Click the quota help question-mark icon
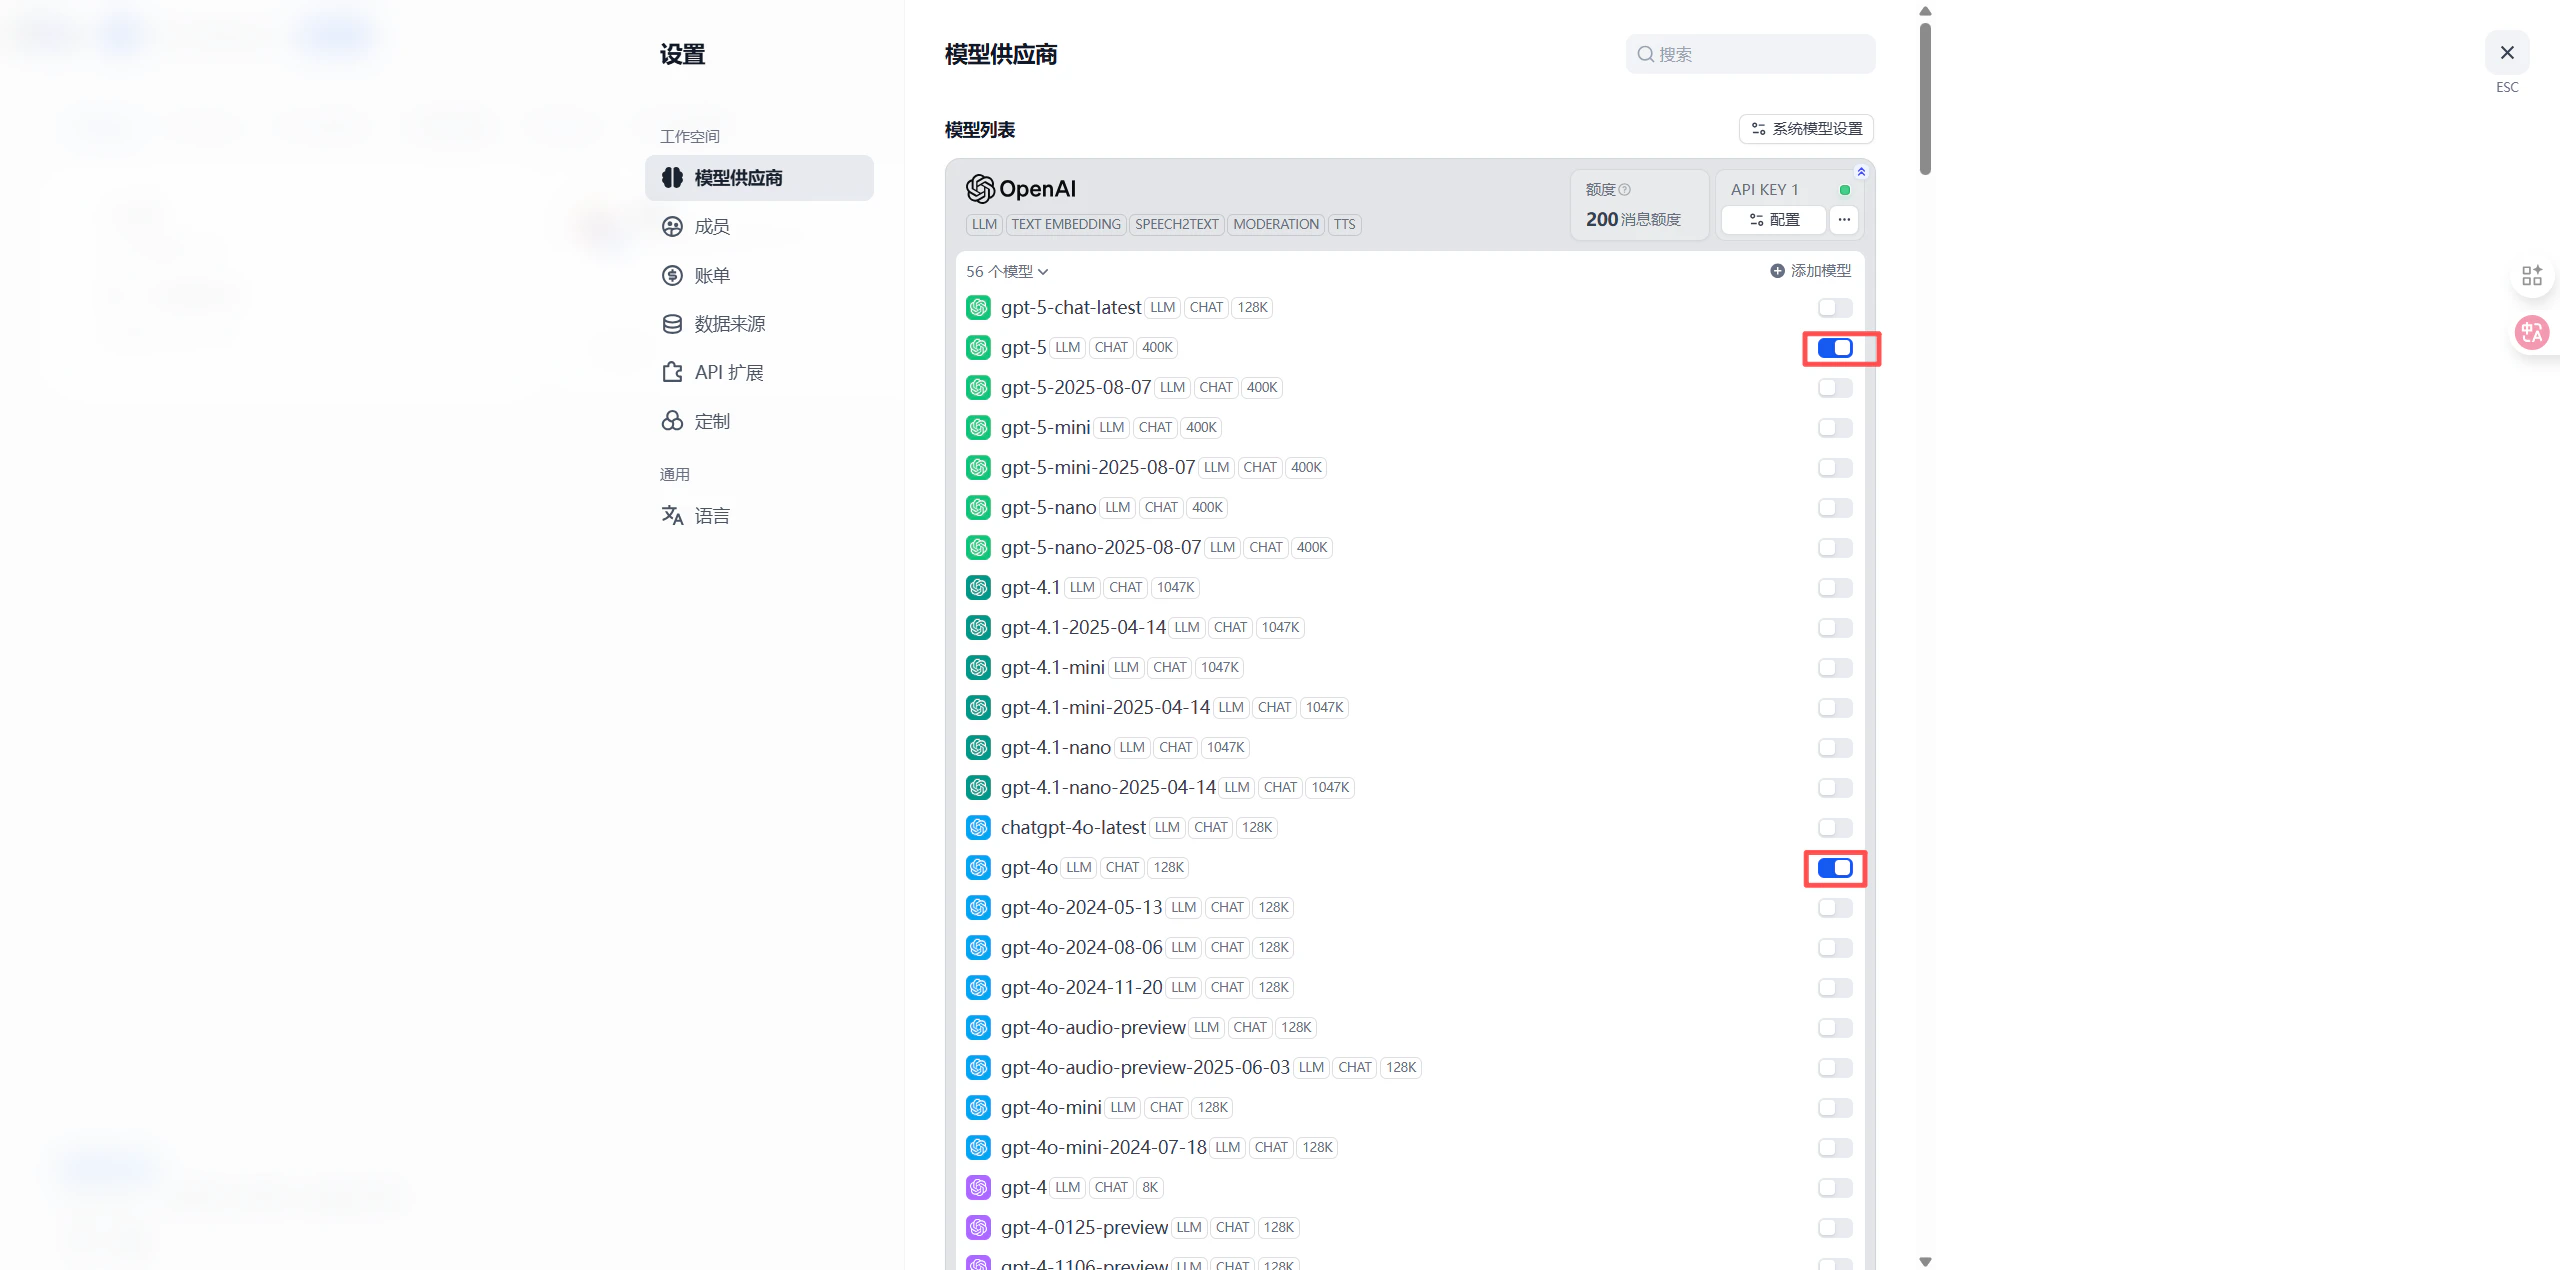 1625,189
